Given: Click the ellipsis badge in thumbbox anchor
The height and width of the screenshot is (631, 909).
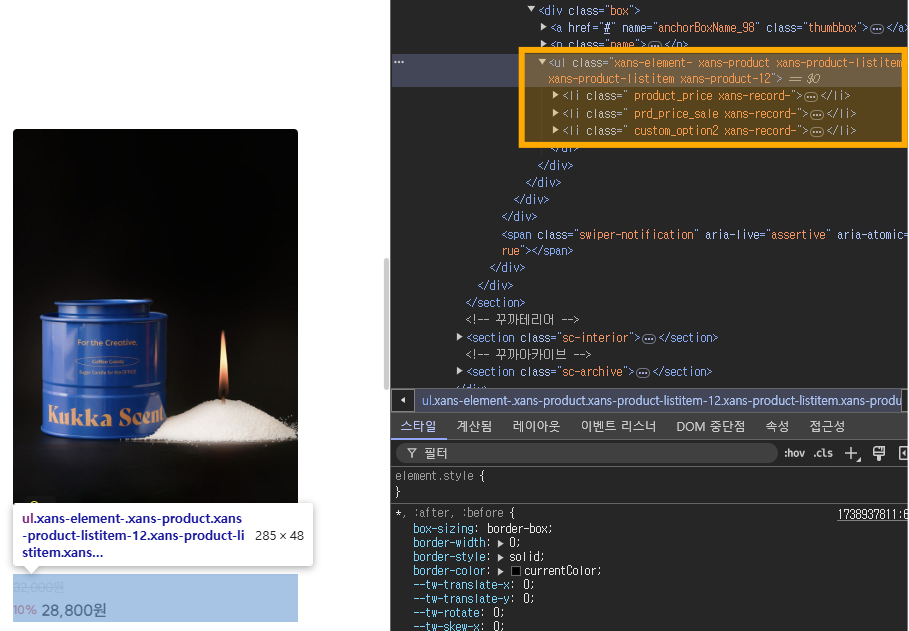Looking at the screenshot, I should point(877,28).
